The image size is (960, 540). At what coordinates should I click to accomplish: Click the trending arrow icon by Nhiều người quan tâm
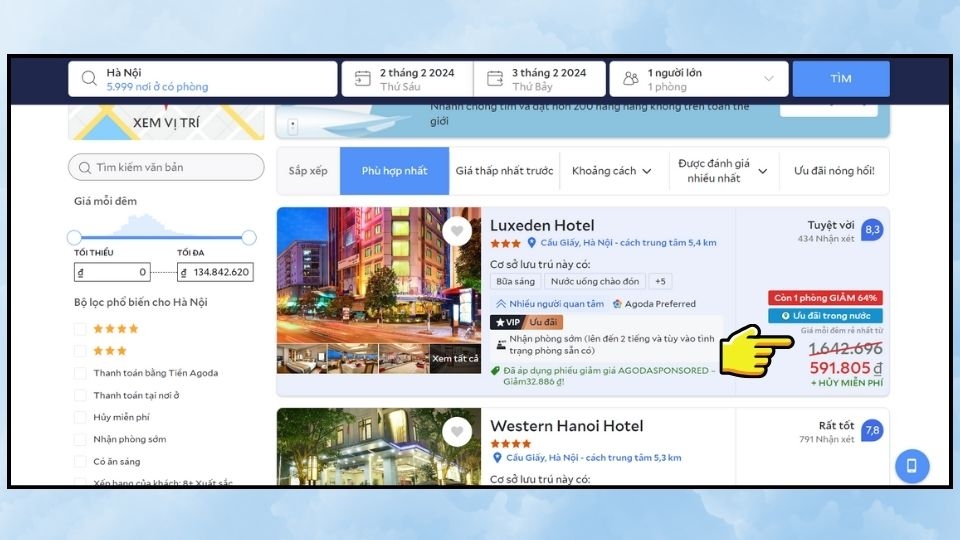pos(501,304)
